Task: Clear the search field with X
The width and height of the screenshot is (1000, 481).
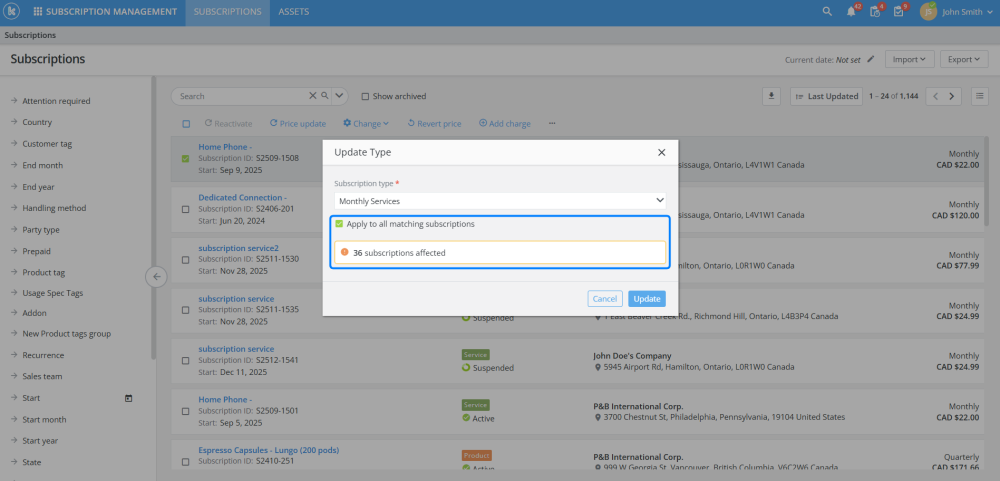Action: (312, 96)
